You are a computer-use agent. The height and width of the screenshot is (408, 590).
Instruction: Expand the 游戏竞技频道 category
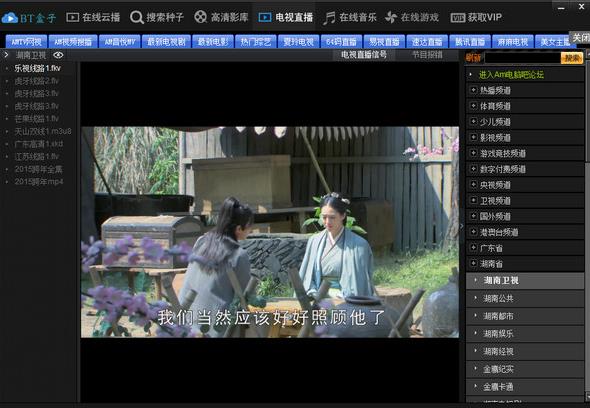point(525,154)
